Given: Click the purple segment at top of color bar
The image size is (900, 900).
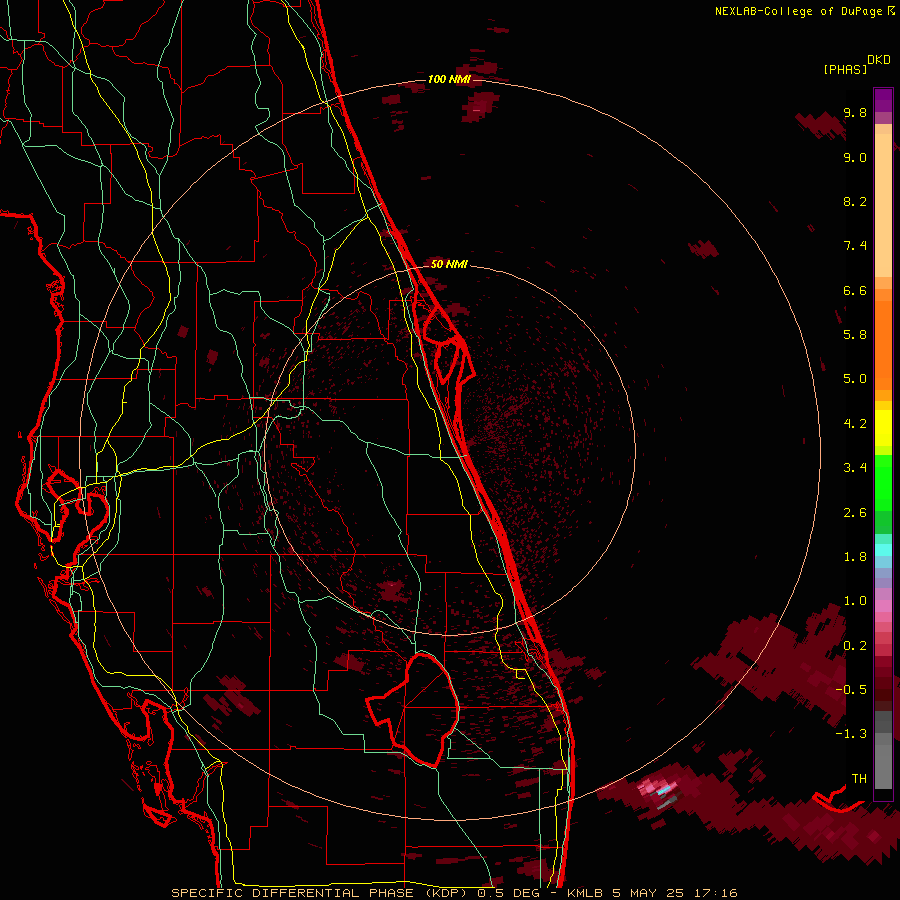Looking at the screenshot, I should click(x=883, y=101).
